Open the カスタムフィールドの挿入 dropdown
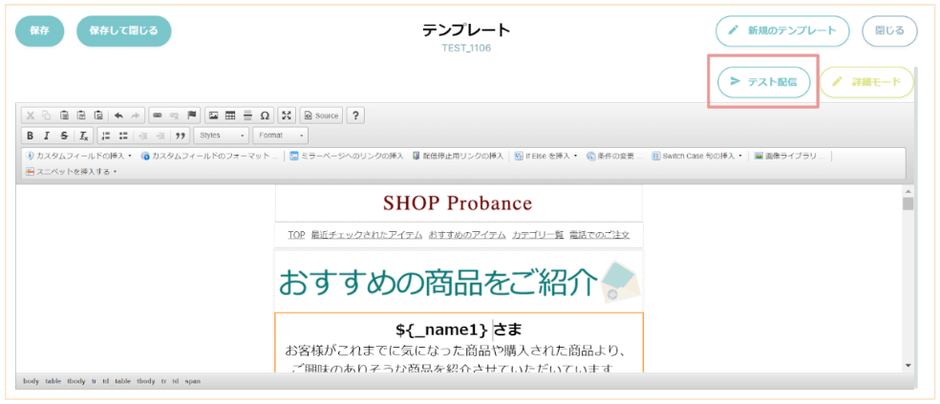 tap(78, 156)
